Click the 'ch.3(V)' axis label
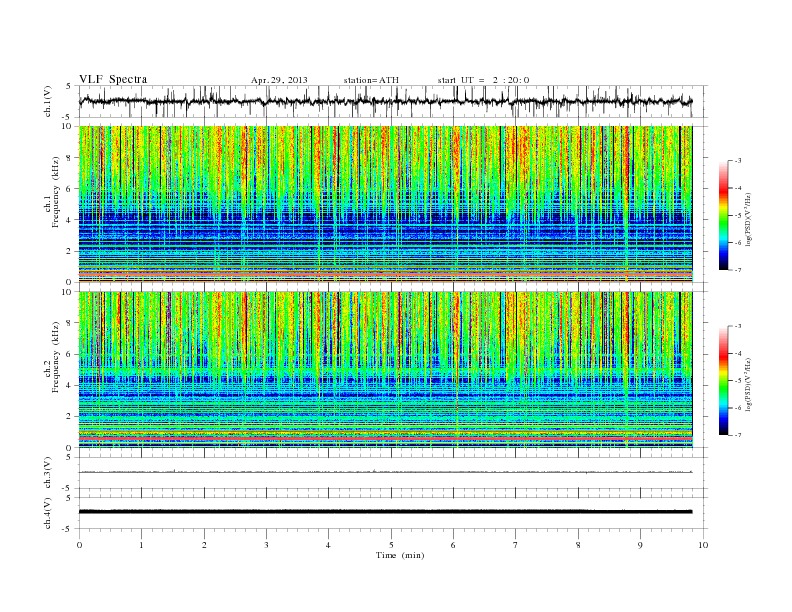Image resolution: width=792 pixels, height=612 pixels. point(48,473)
